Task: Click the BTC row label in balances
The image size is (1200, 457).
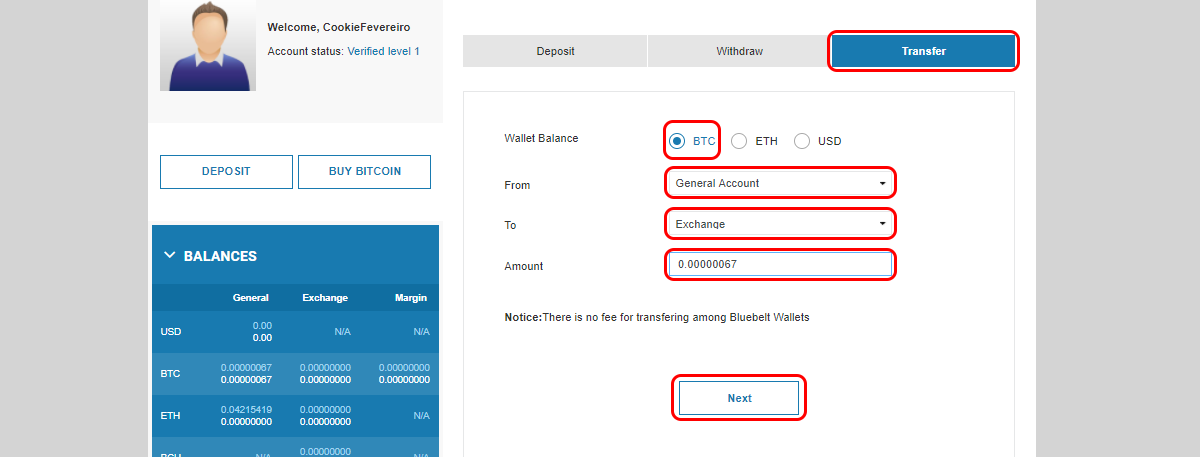Action: pos(170,374)
